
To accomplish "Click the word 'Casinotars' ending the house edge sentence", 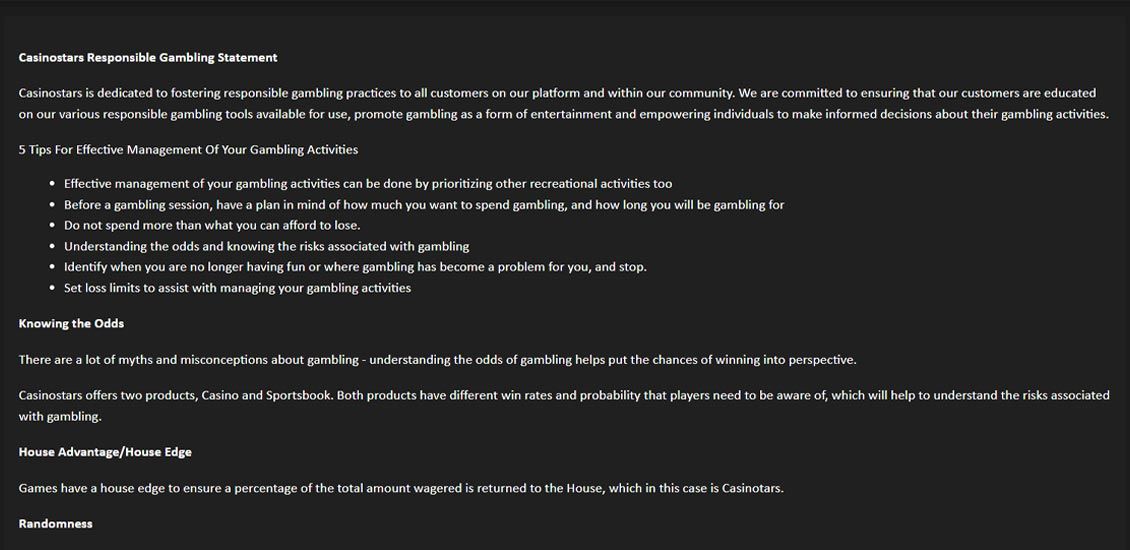I will click(x=750, y=488).
